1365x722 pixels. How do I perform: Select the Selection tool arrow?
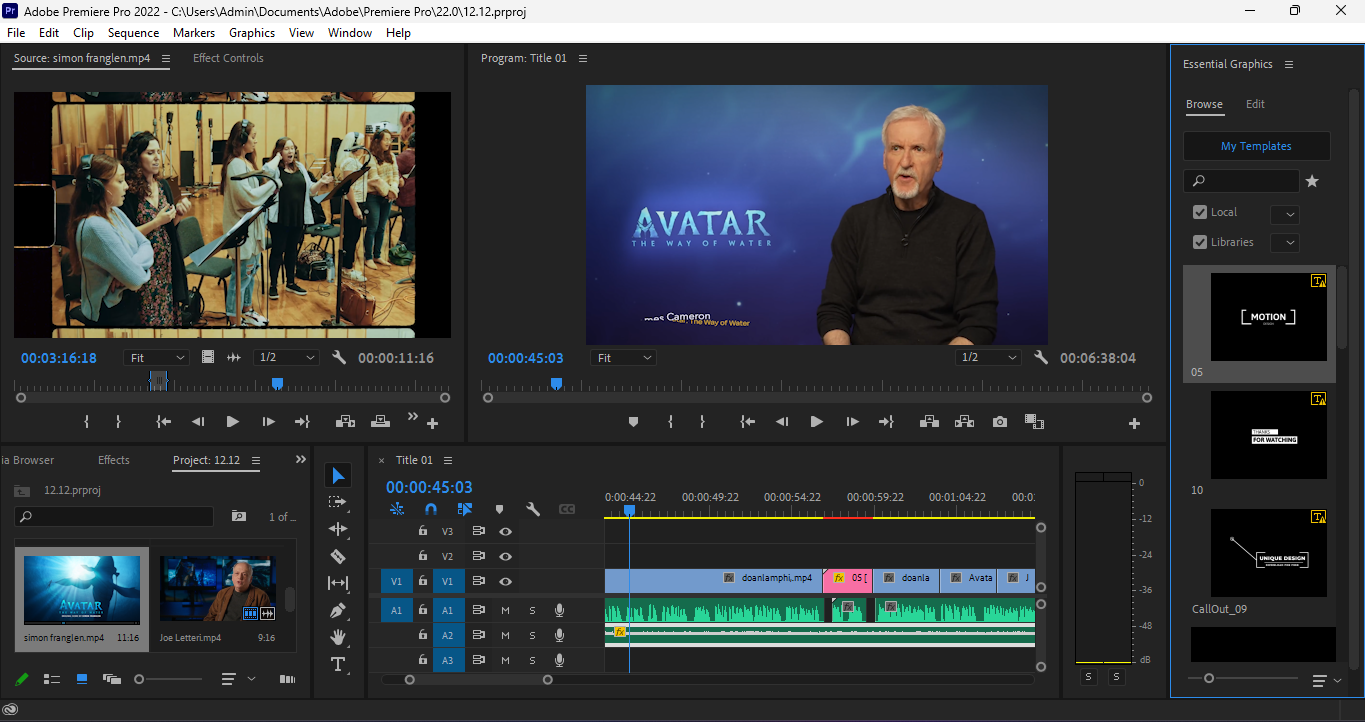click(338, 475)
